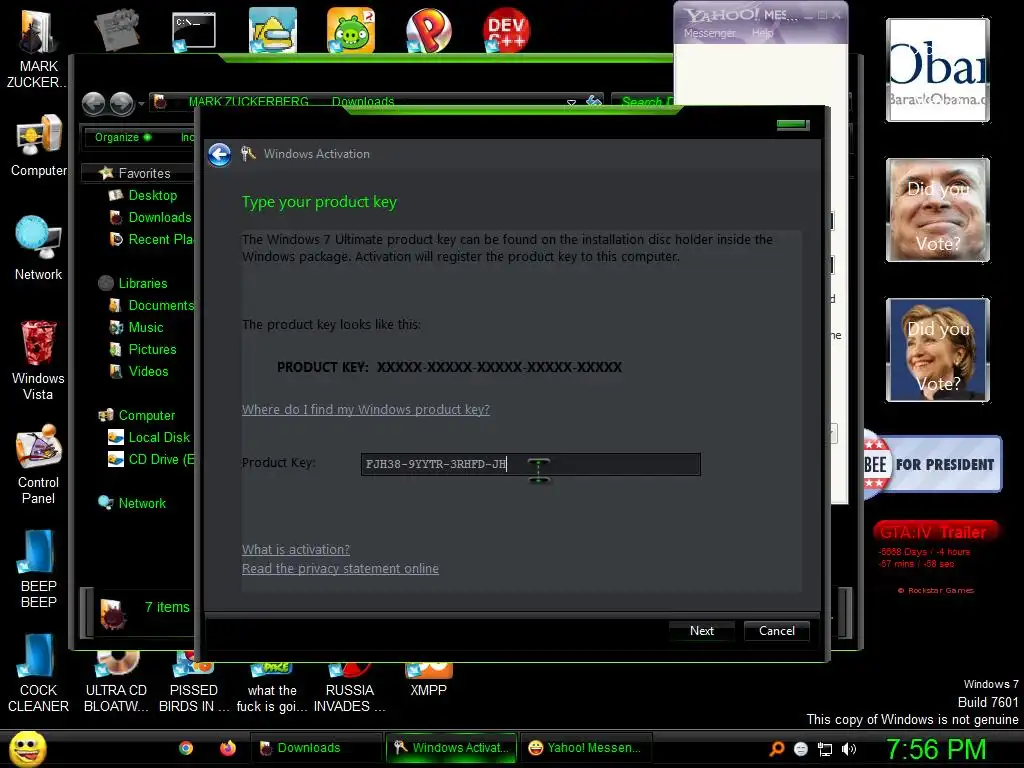Open the network tray icon
The image size is (1024, 768).
pos(825,749)
